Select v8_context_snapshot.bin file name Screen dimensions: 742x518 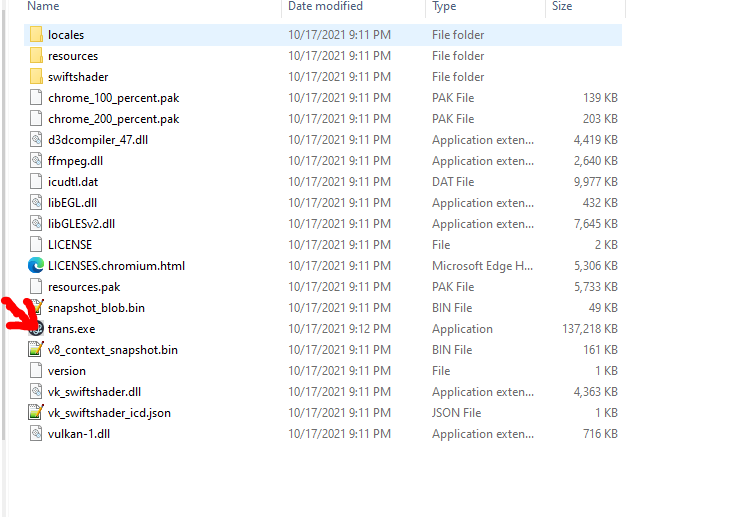[x=113, y=350]
